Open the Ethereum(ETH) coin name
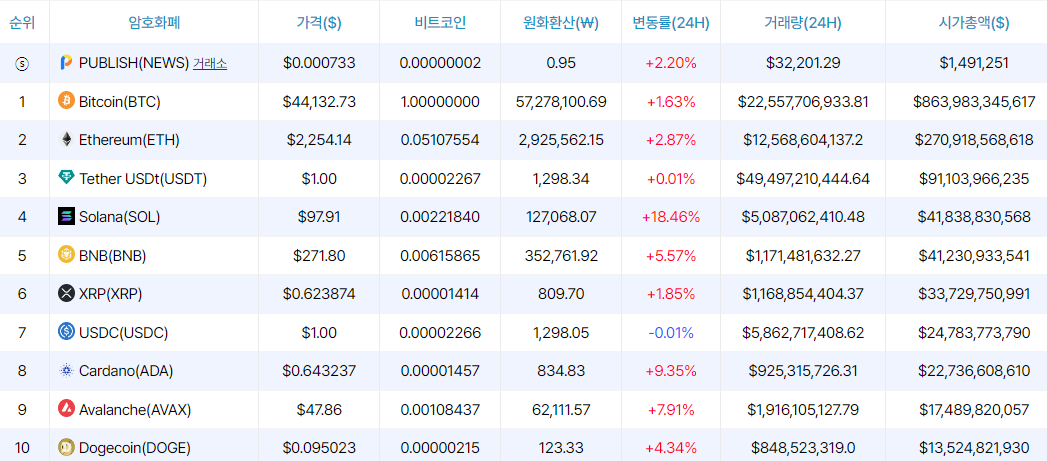This screenshot has width=1047, height=461. [x=129, y=140]
